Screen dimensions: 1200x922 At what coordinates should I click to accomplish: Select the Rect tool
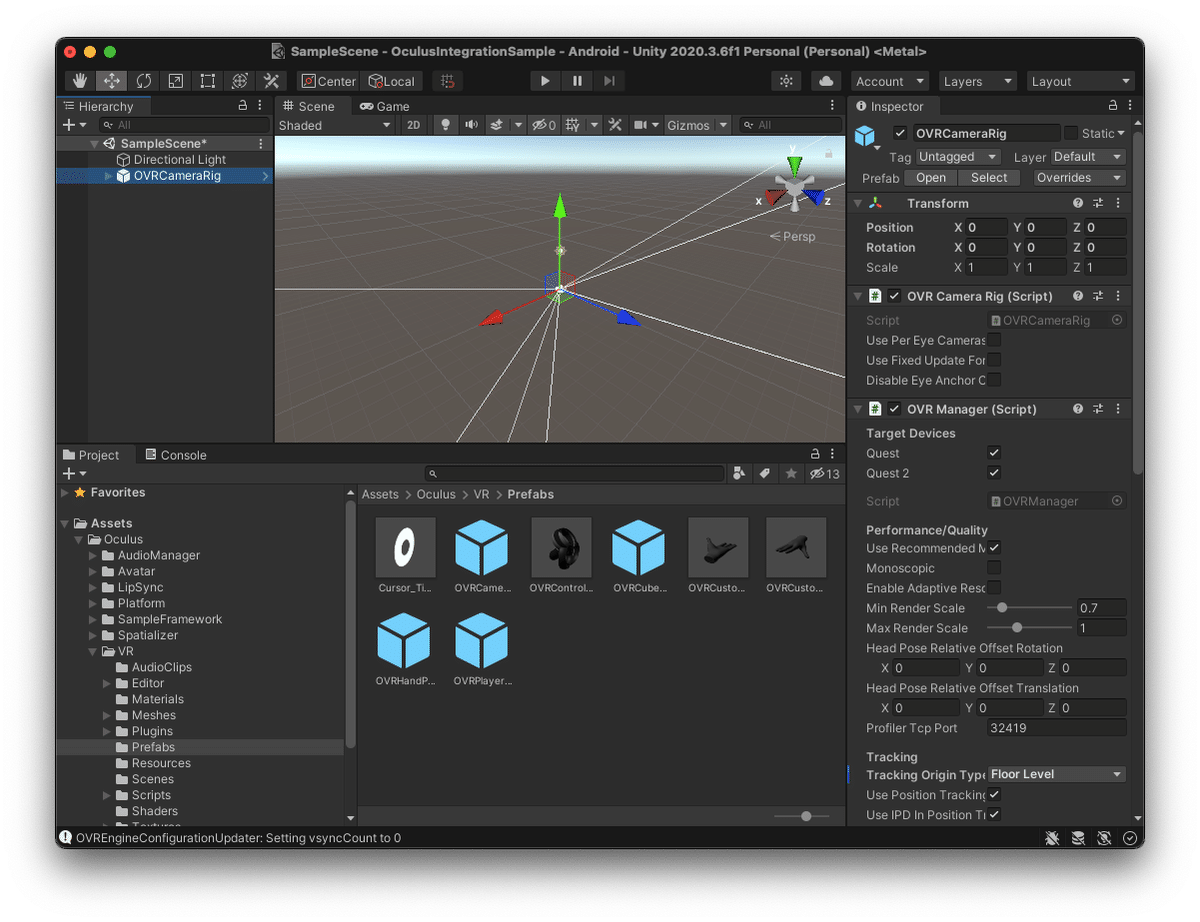208,81
